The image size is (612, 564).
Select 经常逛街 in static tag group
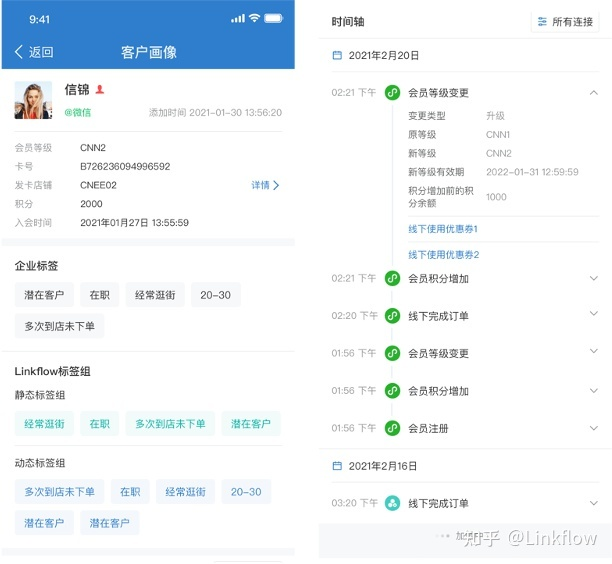[x=44, y=424]
